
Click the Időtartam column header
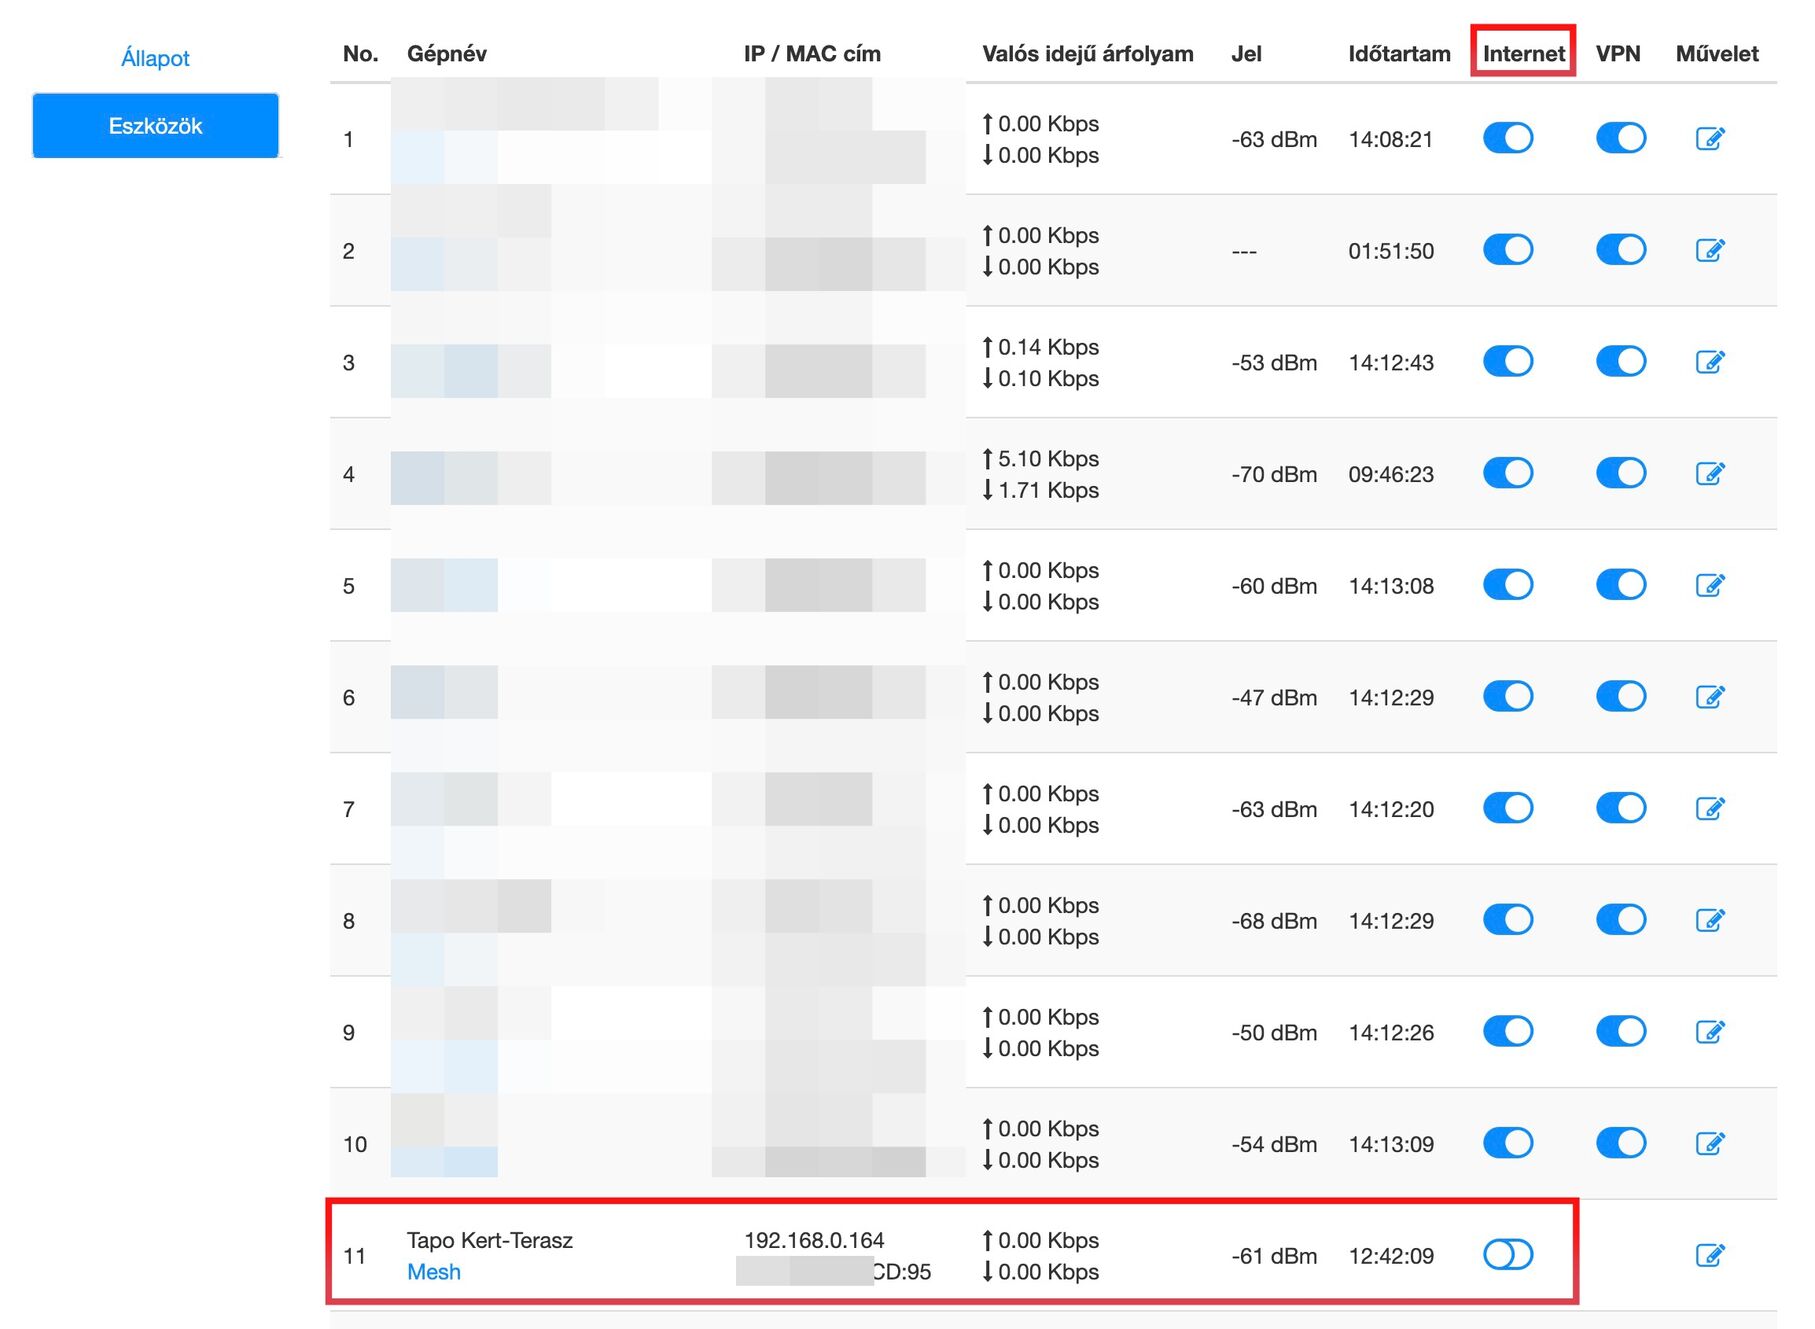pyautogui.click(x=1399, y=54)
